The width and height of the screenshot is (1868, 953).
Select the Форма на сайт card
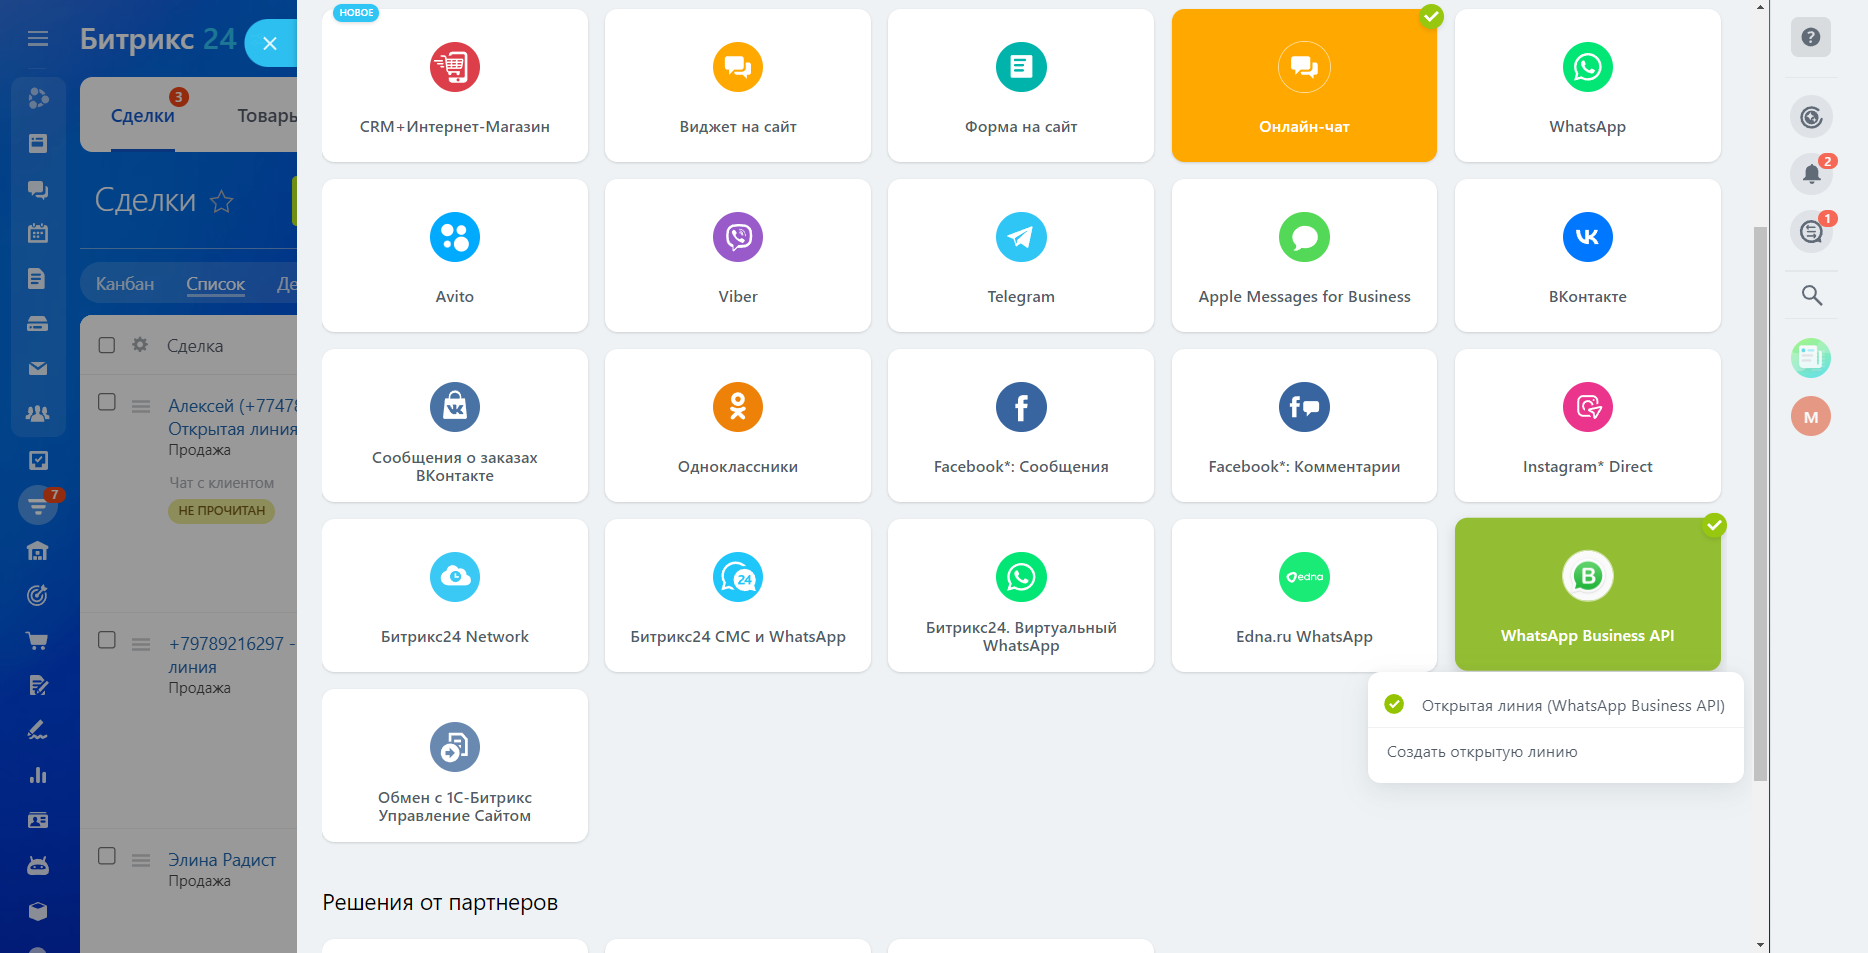pyautogui.click(x=1021, y=85)
